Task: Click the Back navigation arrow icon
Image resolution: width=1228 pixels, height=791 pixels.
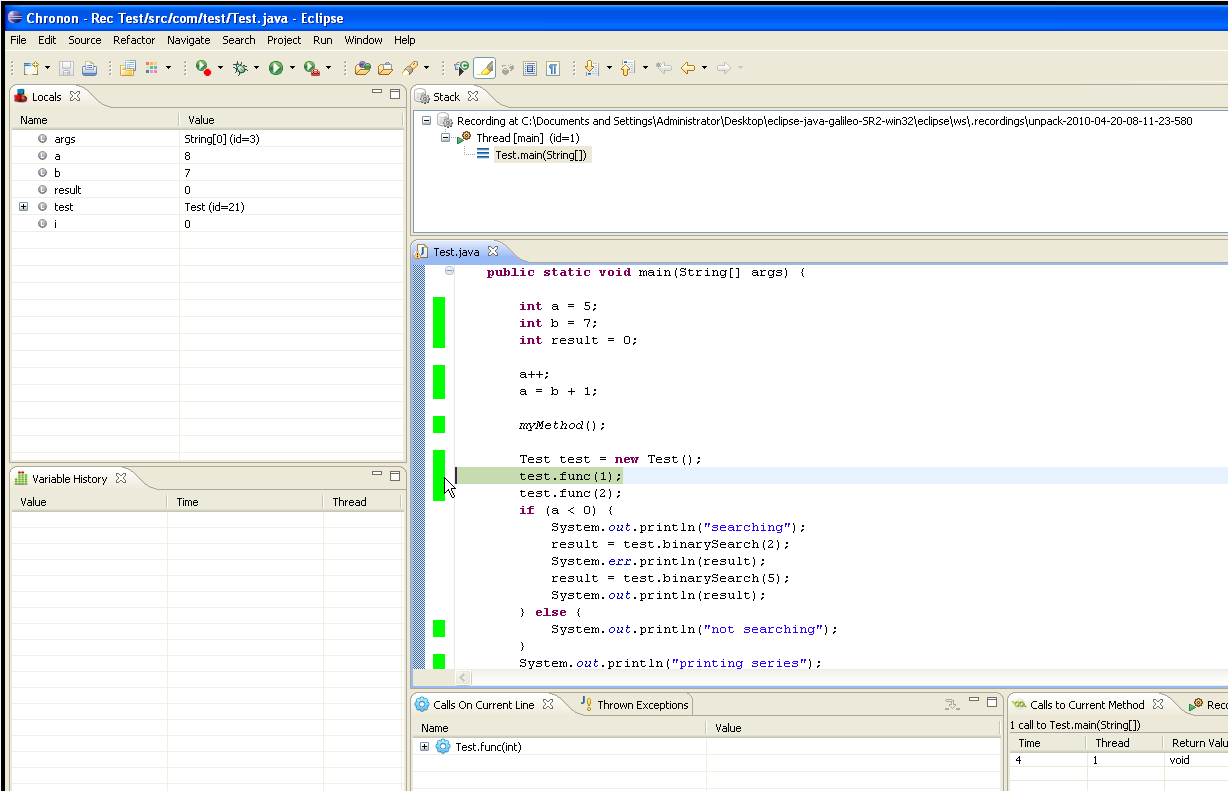Action: [687, 68]
